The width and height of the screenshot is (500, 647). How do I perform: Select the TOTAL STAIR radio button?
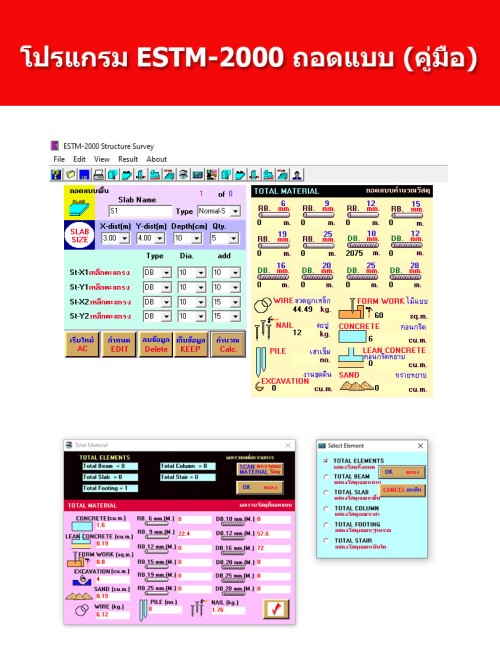(x=326, y=541)
